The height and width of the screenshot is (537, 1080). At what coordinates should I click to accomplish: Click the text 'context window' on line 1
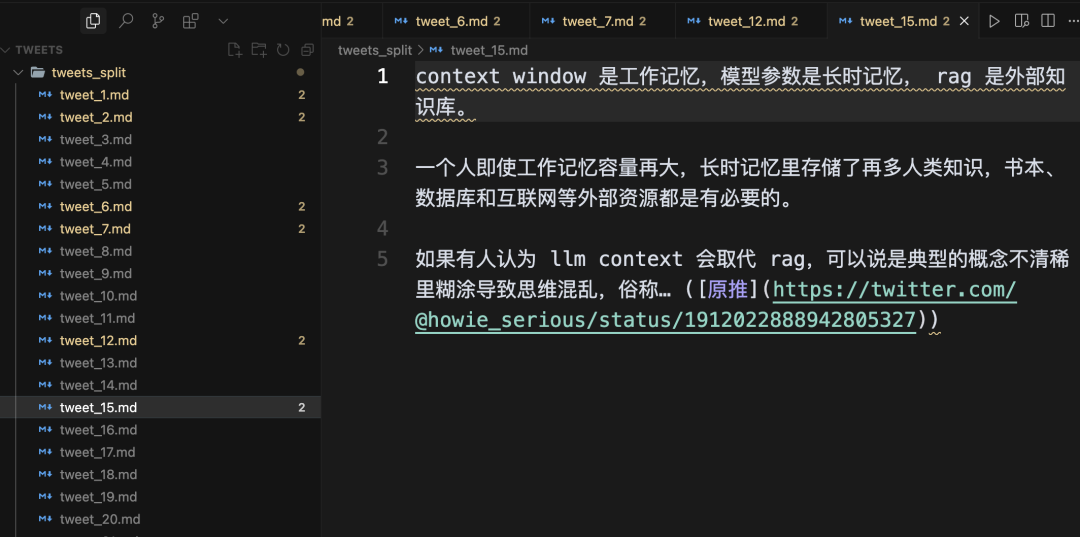pyautogui.click(x=501, y=76)
